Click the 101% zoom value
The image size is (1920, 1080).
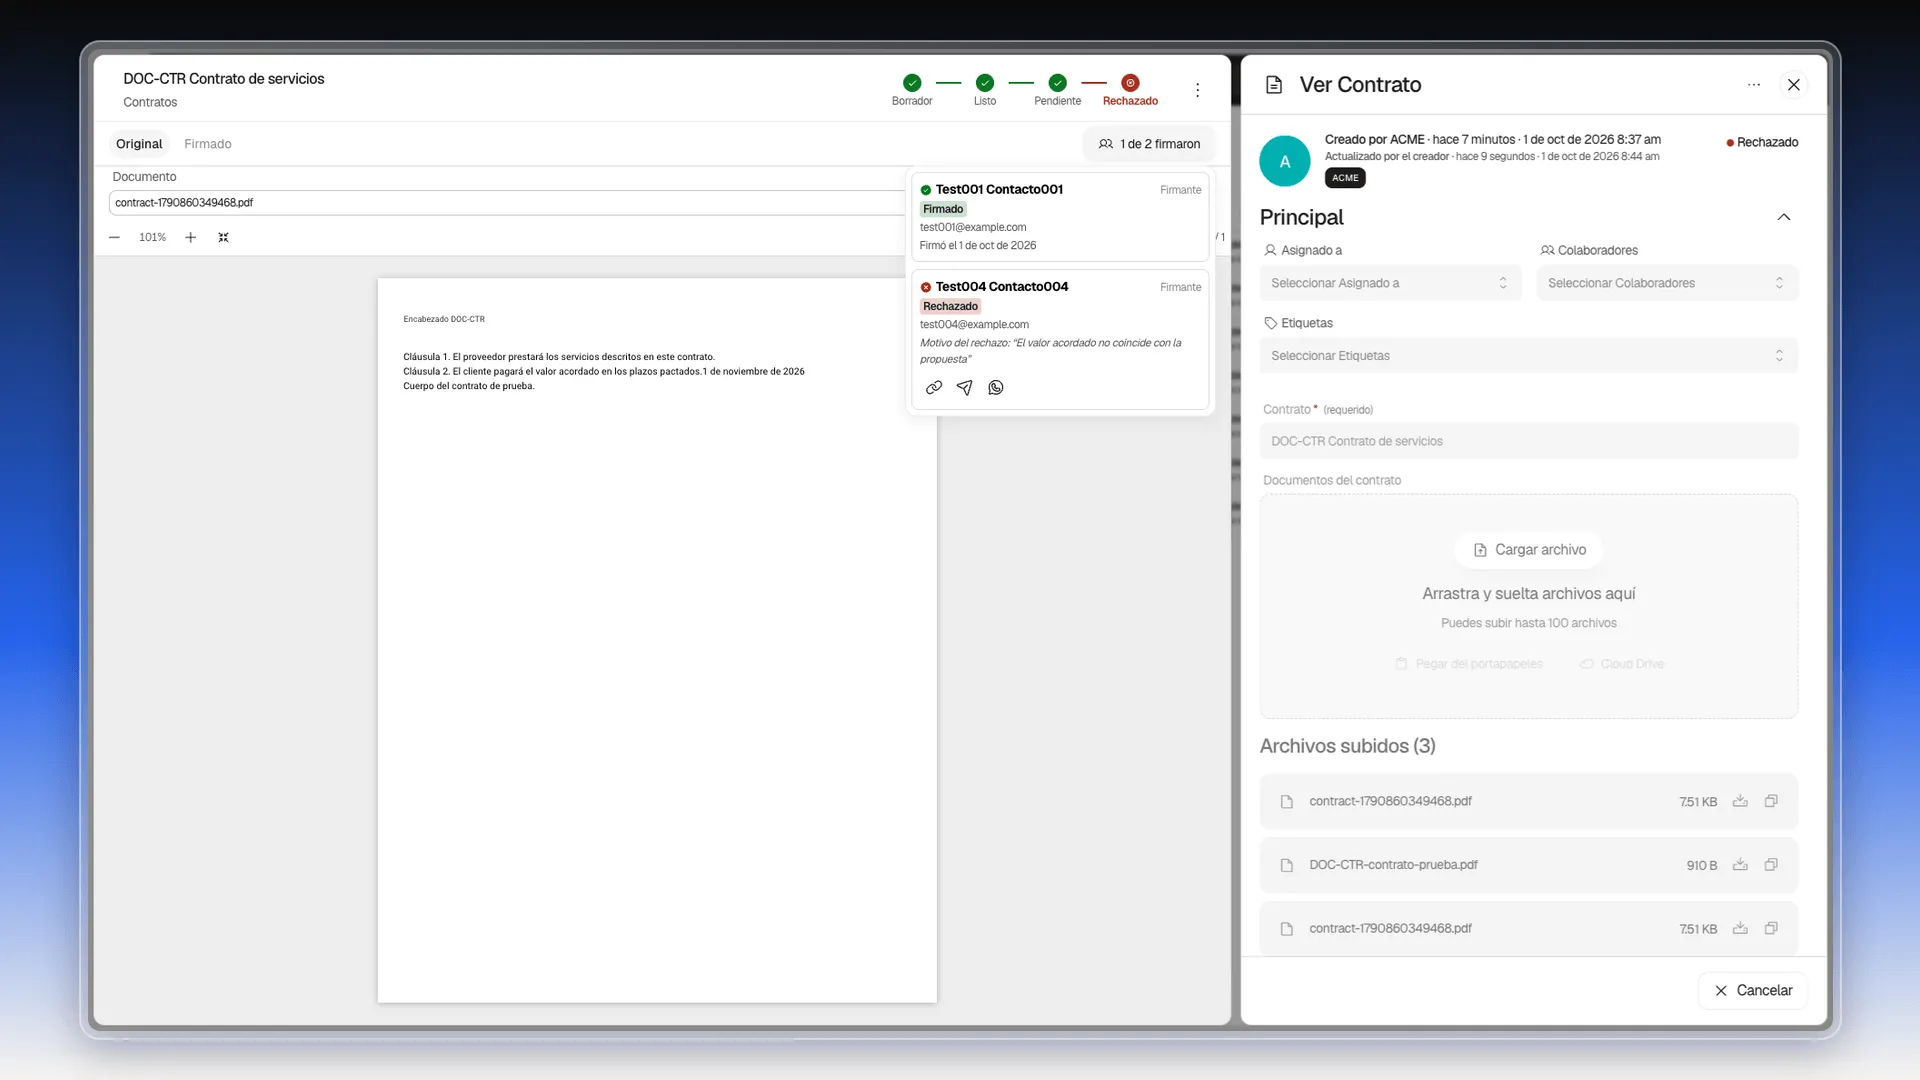tap(152, 238)
